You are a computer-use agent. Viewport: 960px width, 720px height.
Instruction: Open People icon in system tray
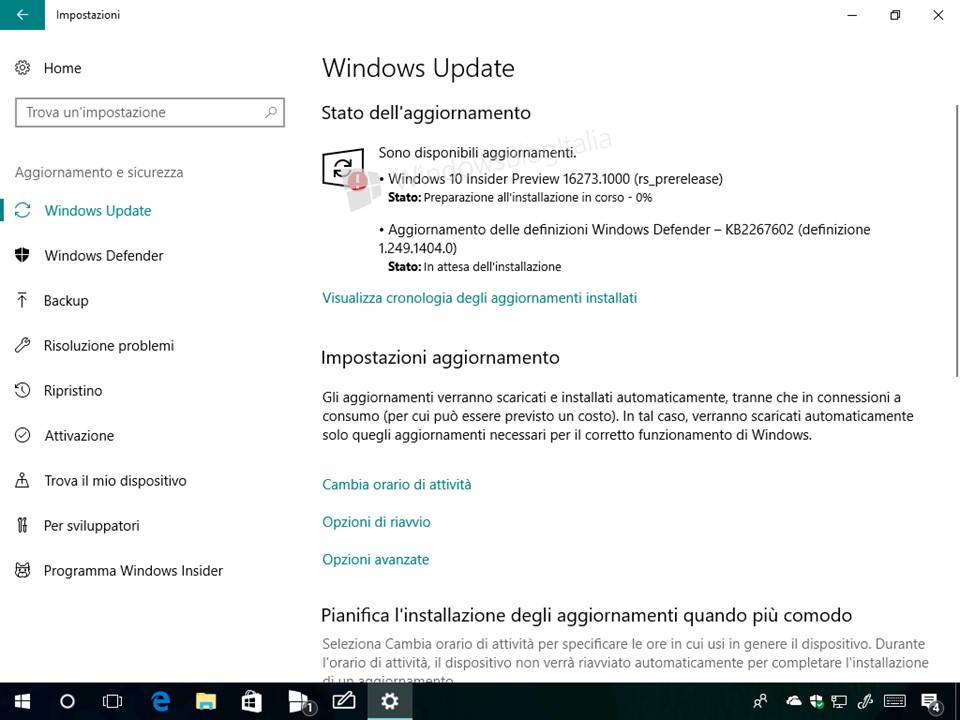pyautogui.click(x=761, y=701)
